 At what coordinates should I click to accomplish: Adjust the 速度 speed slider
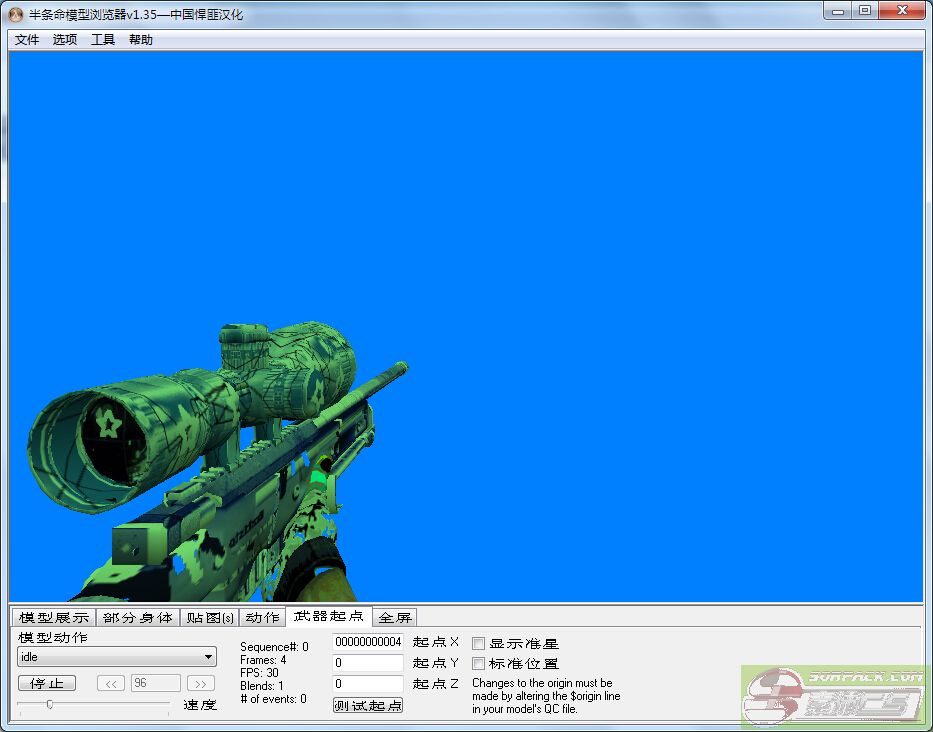tap(50, 705)
